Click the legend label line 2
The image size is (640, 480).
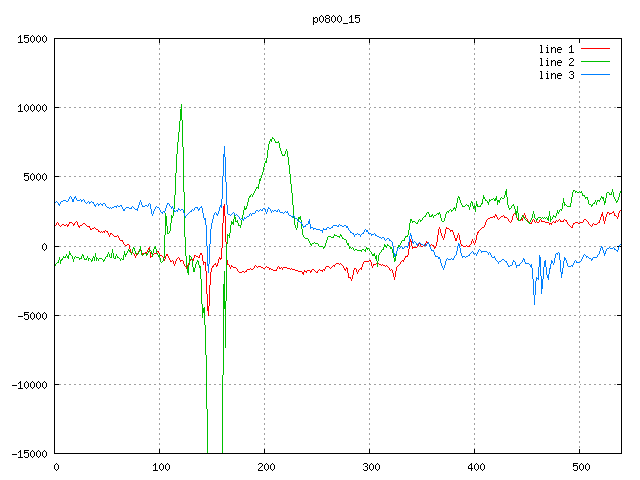point(556,62)
